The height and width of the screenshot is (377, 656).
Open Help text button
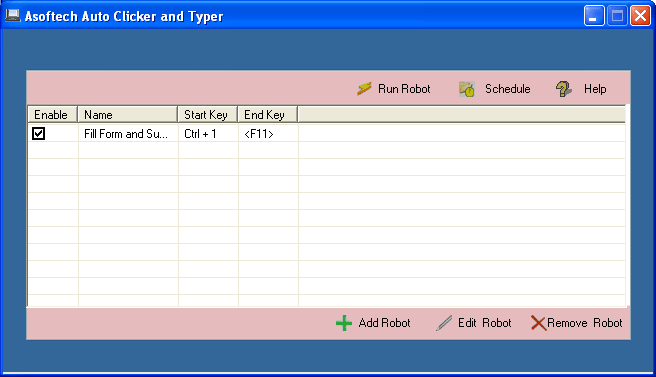tap(595, 89)
